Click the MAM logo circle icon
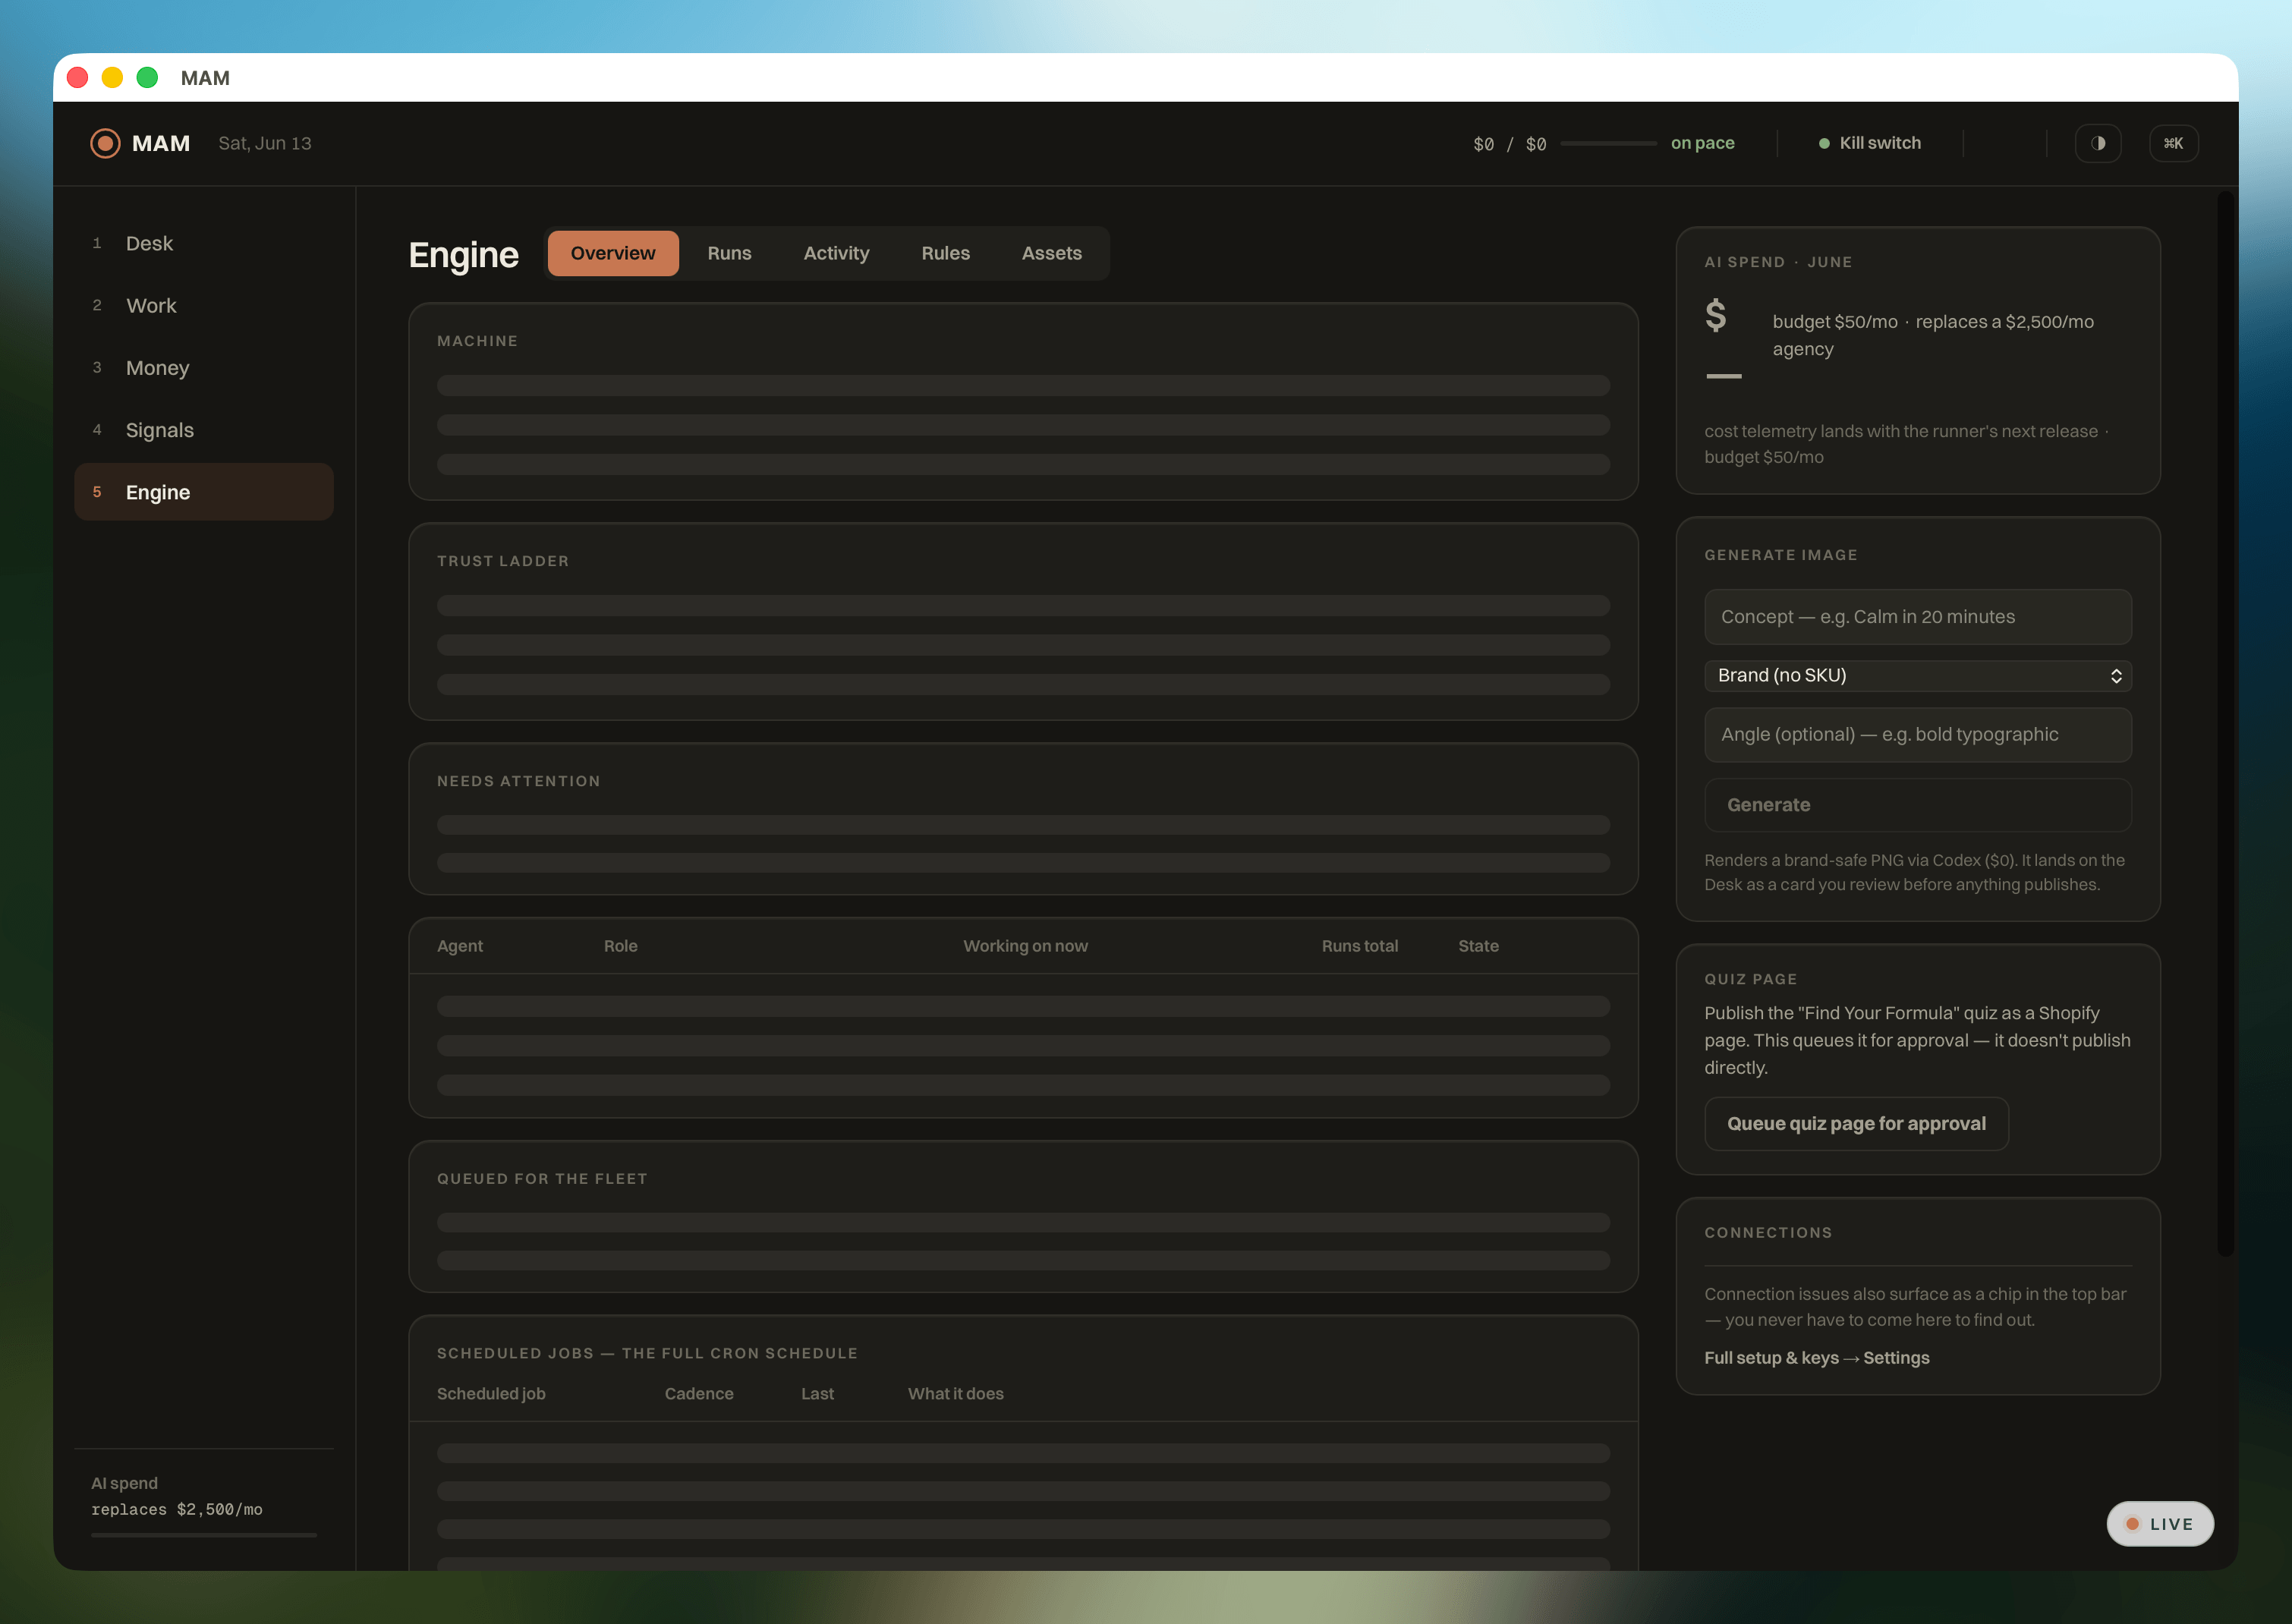 tap(105, 143)
